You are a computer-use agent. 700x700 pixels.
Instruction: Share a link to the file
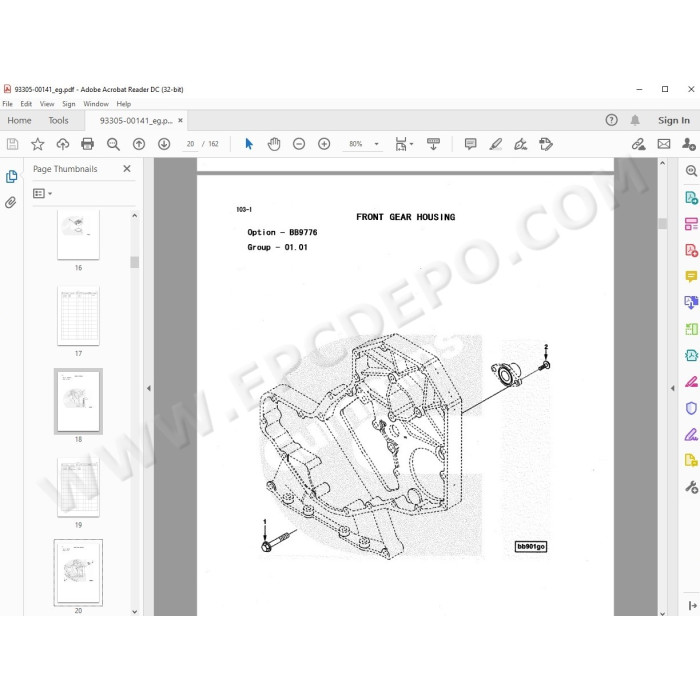point(638,144)
